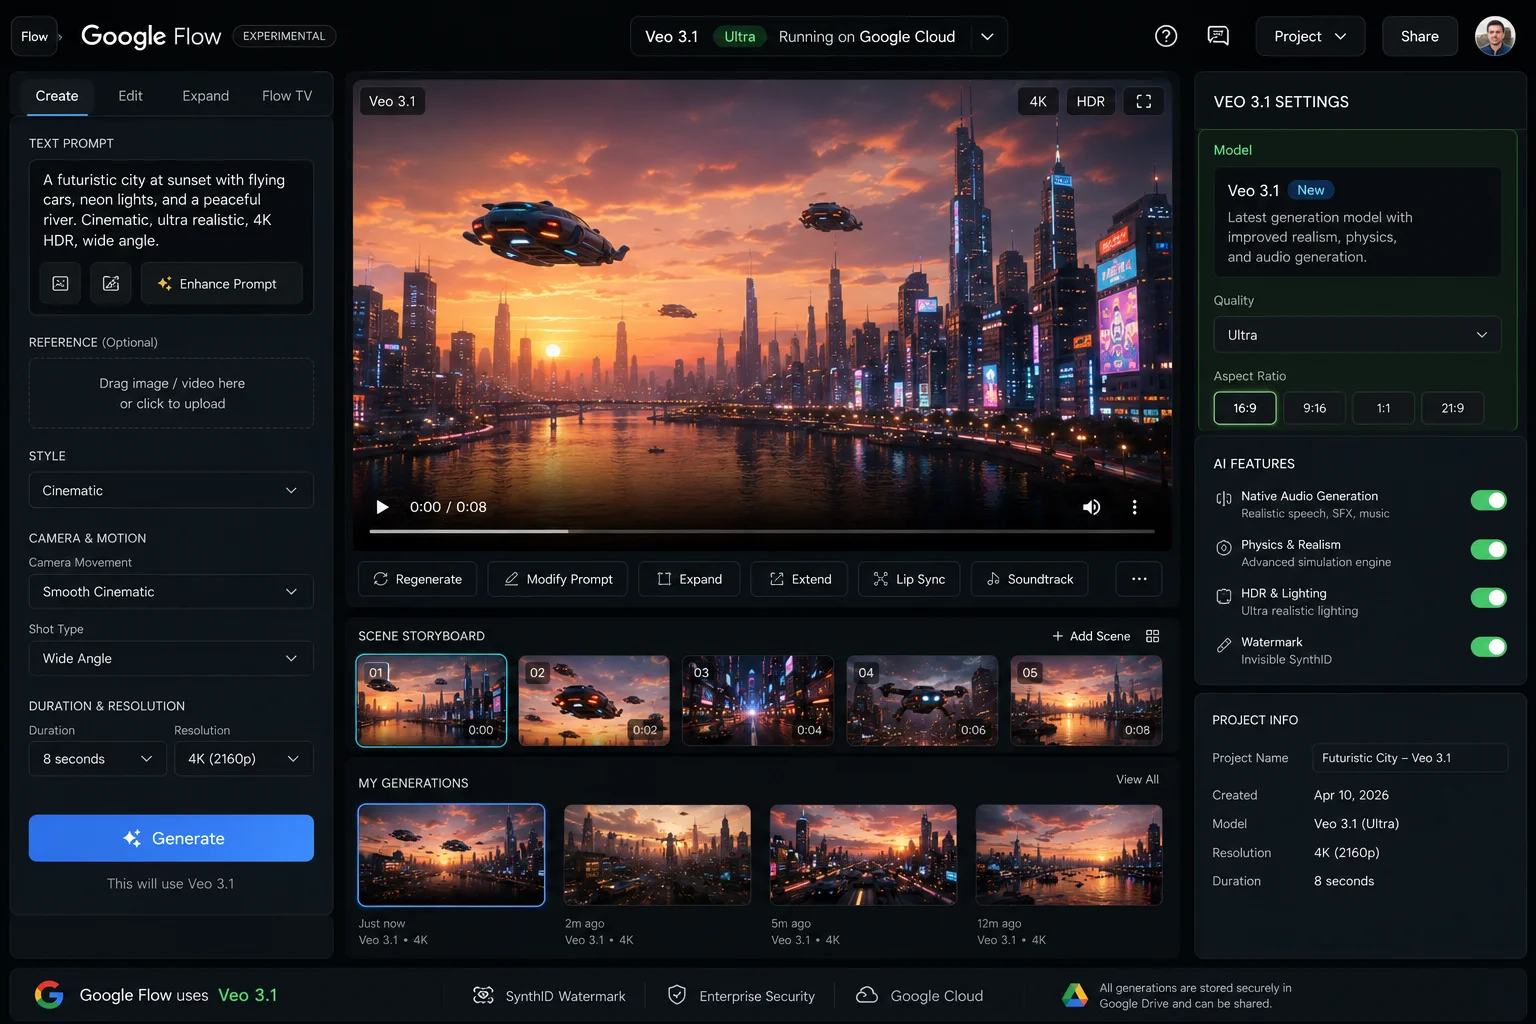Click the Google Drive logo icon

point(1075,995)
